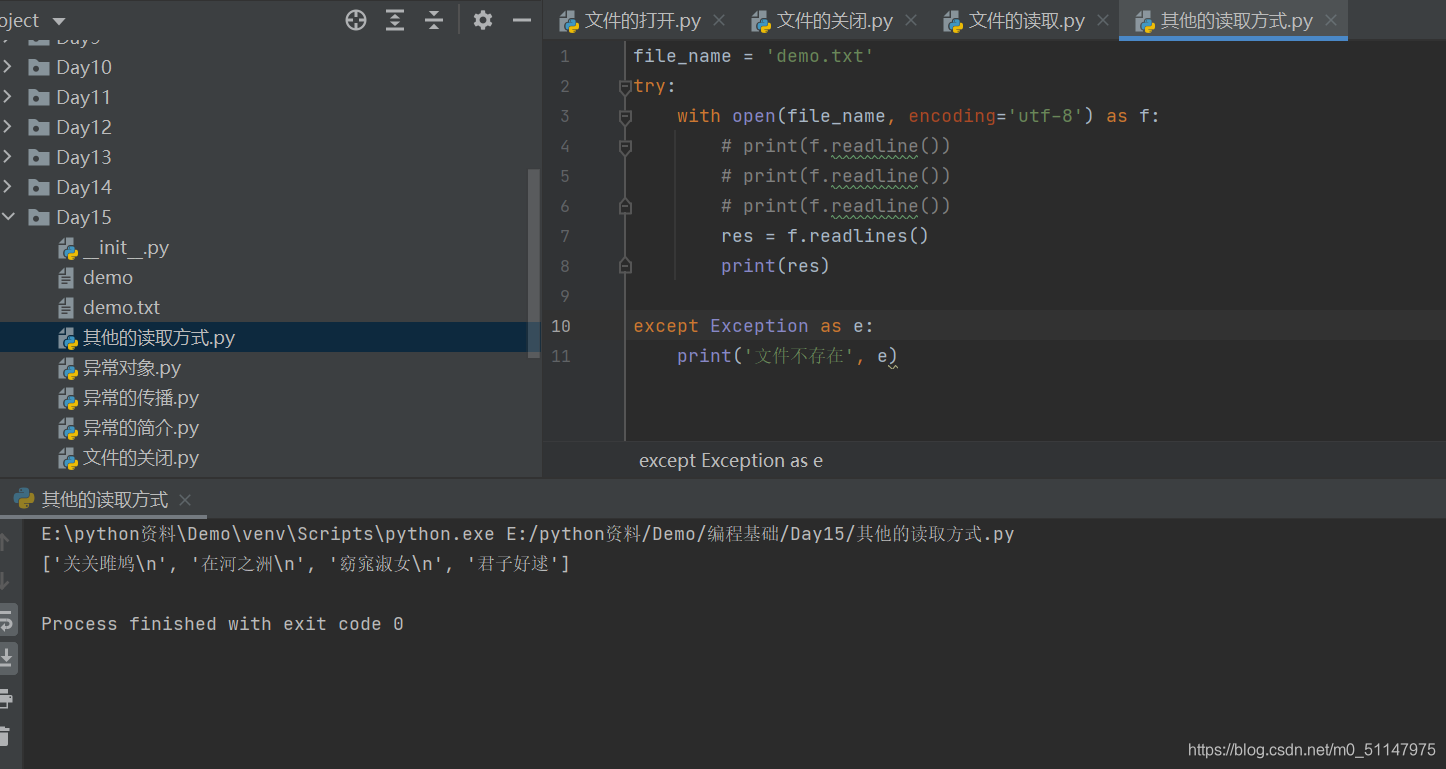Expand the Day11 folder
Screen dimensions: 1446x769
[8, 97]
